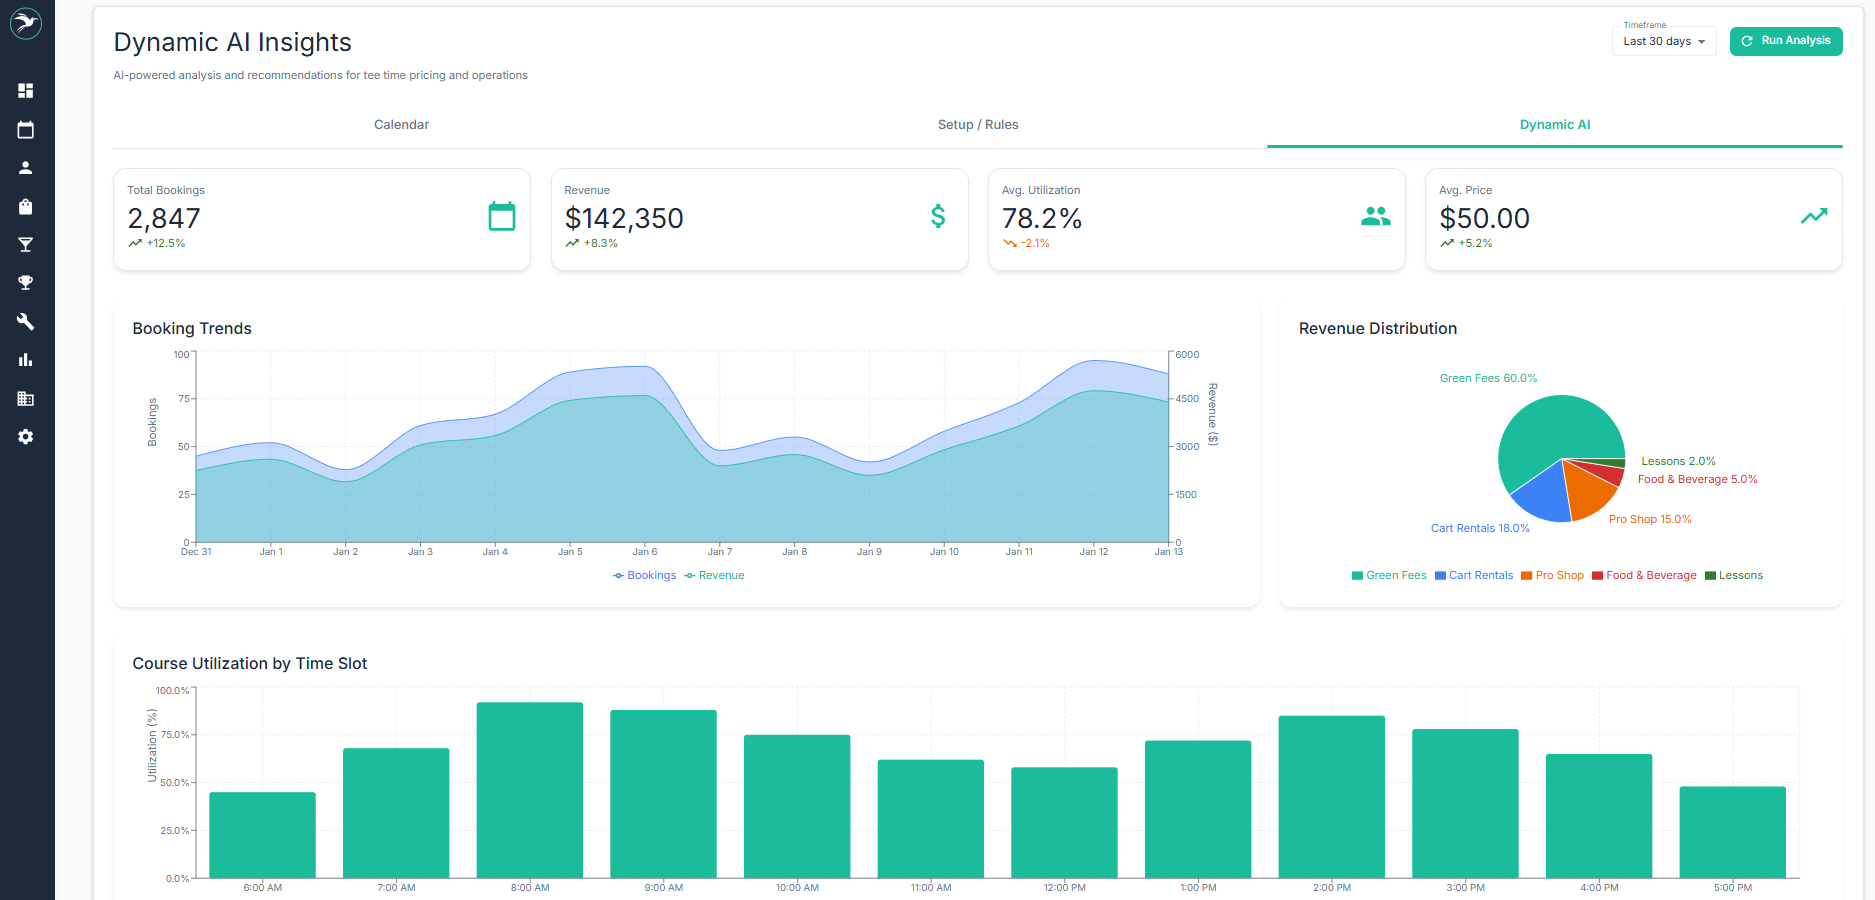The height and width of the screenshot is (900, 1875).
Task: Click the Booking Trends chart title
Action: 192,329
